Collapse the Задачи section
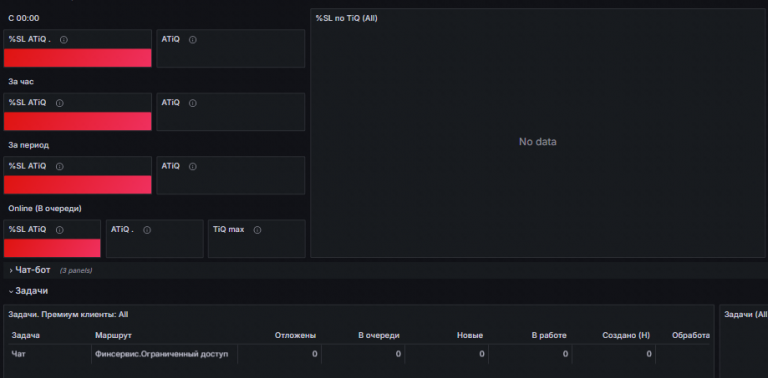 (29, 291)
